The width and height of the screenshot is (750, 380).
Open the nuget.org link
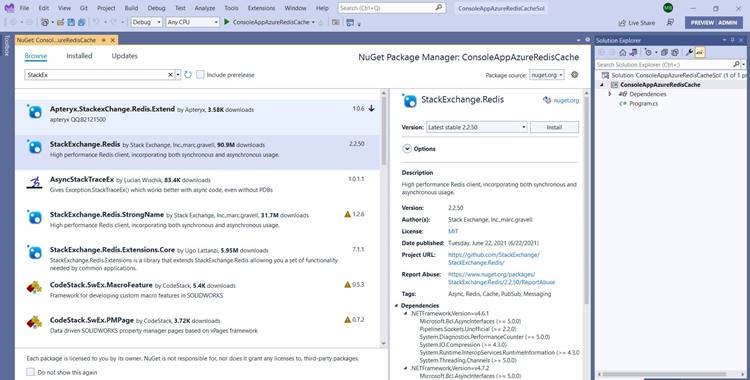[x=566, y=101]
